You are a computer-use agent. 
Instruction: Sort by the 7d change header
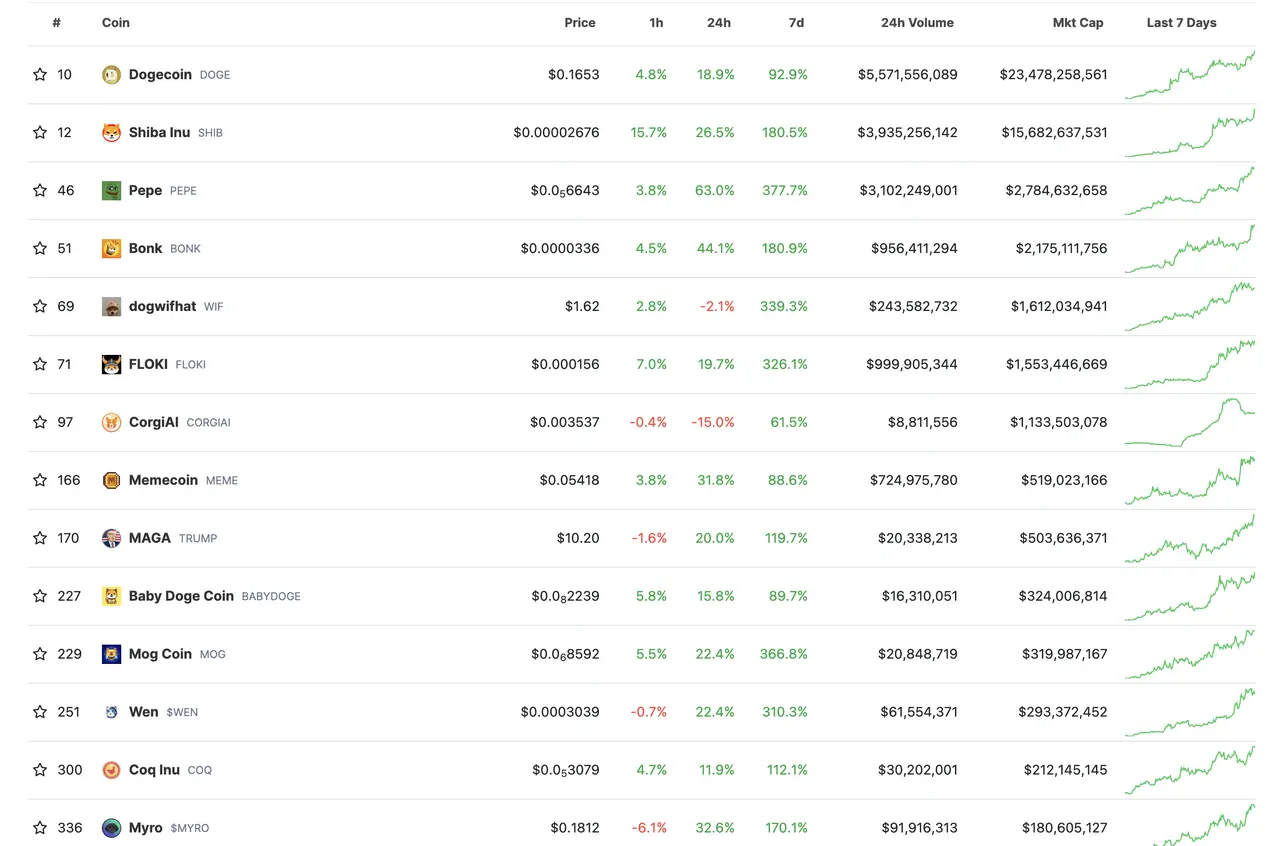(x=795, y=23)
